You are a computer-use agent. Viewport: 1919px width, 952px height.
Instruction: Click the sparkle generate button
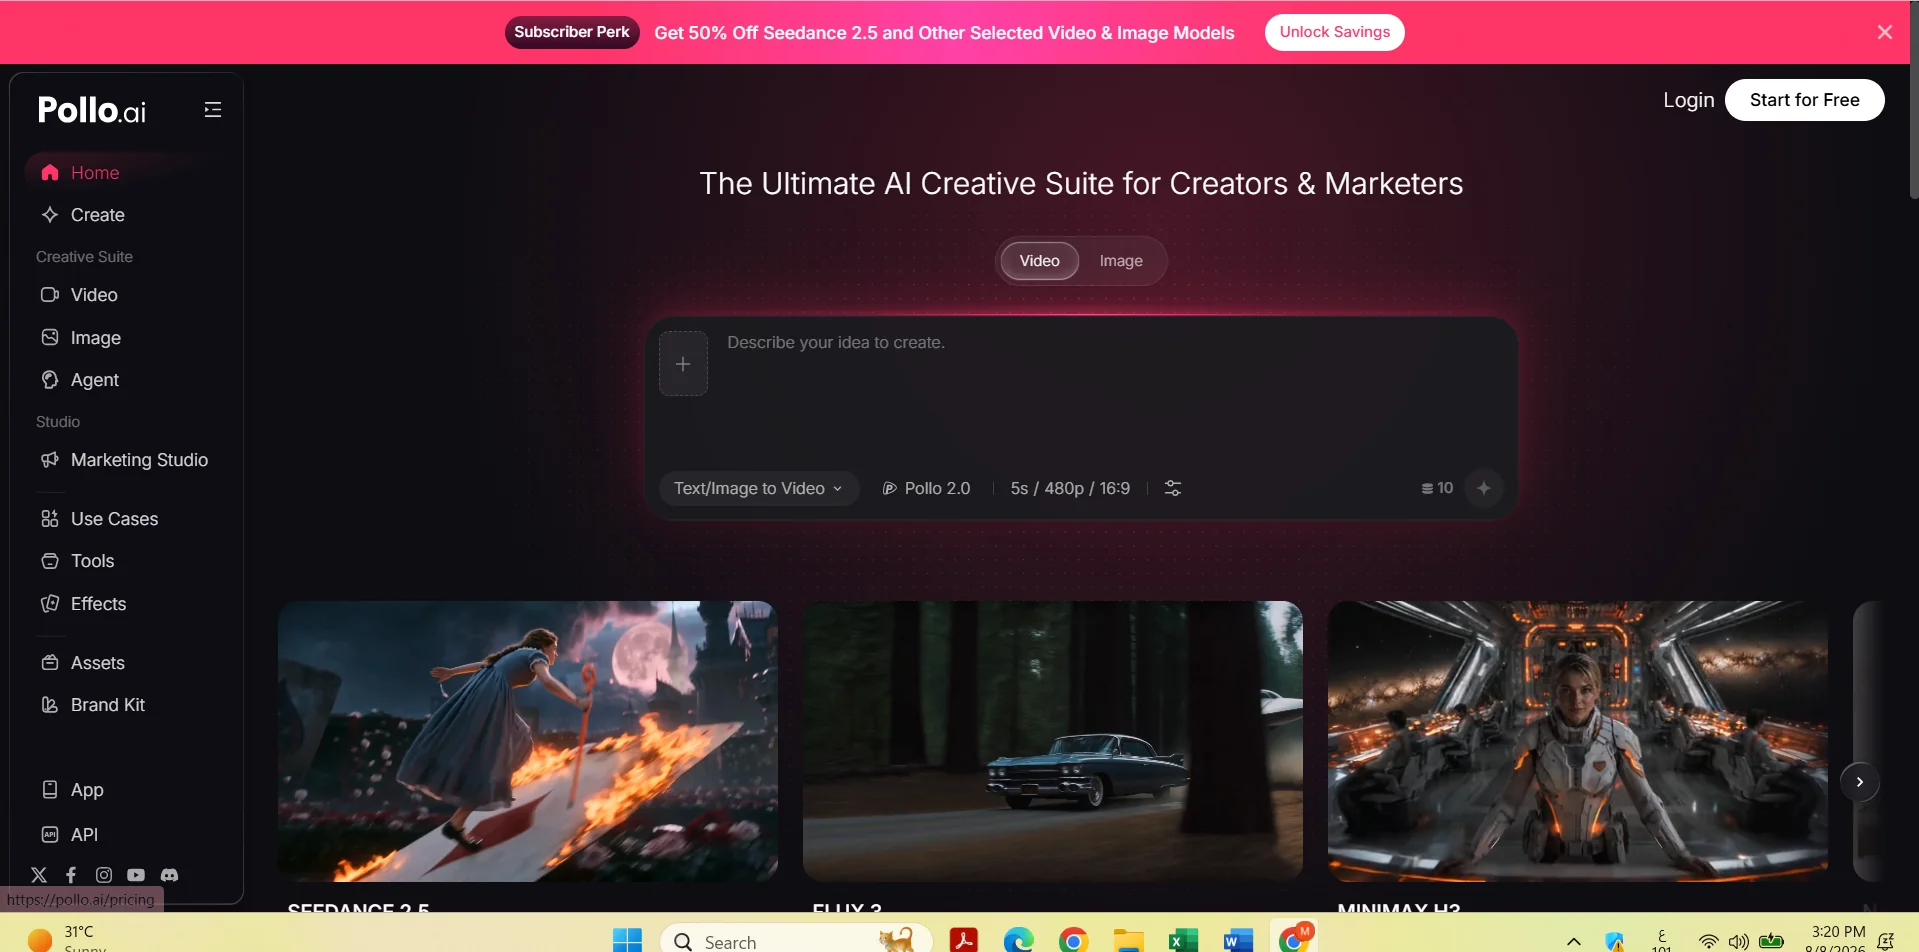(1484, 488)
